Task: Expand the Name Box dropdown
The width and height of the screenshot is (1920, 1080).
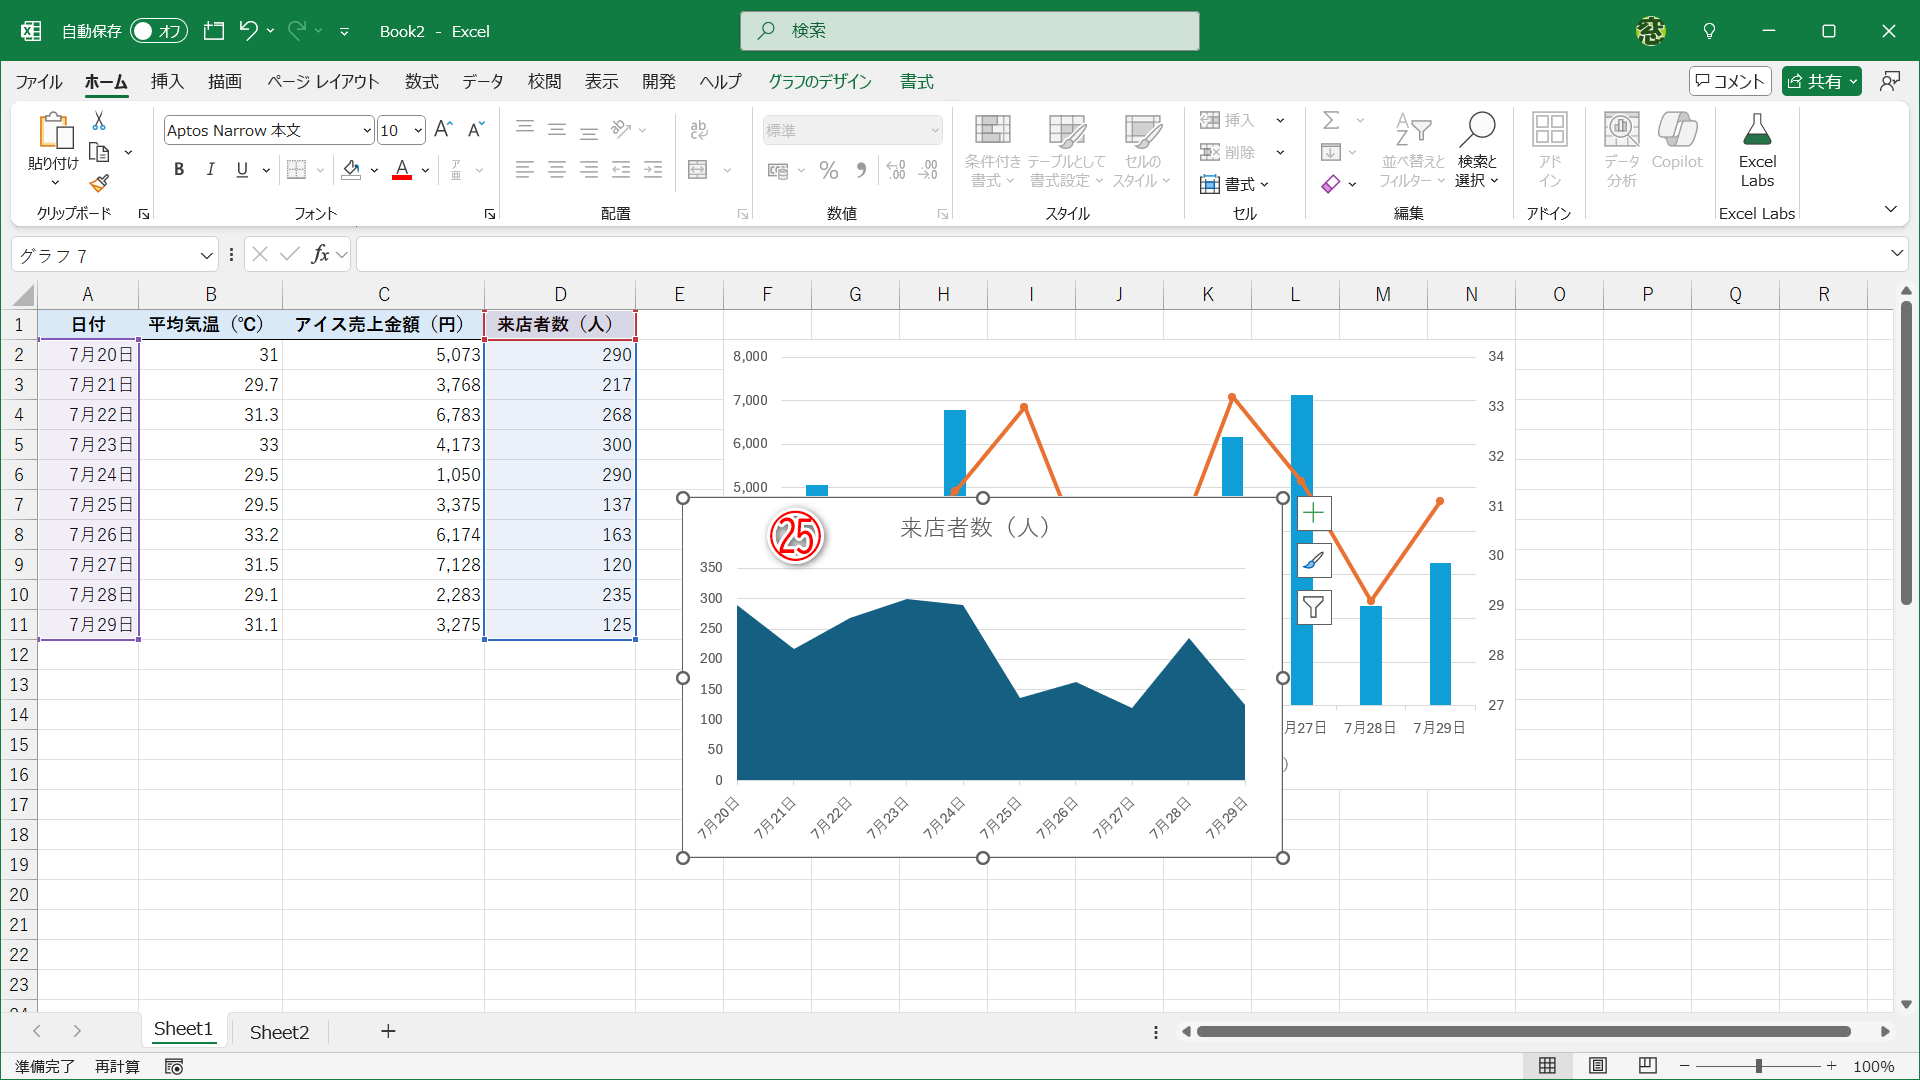Action: tap(206, 255)
